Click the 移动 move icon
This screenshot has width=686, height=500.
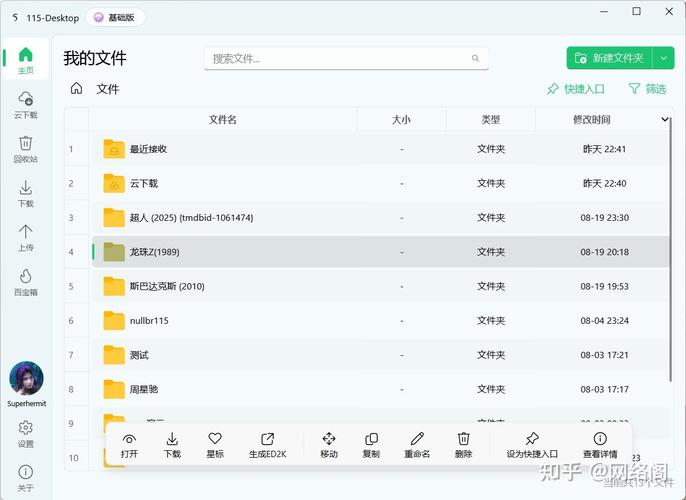(329, 439)
